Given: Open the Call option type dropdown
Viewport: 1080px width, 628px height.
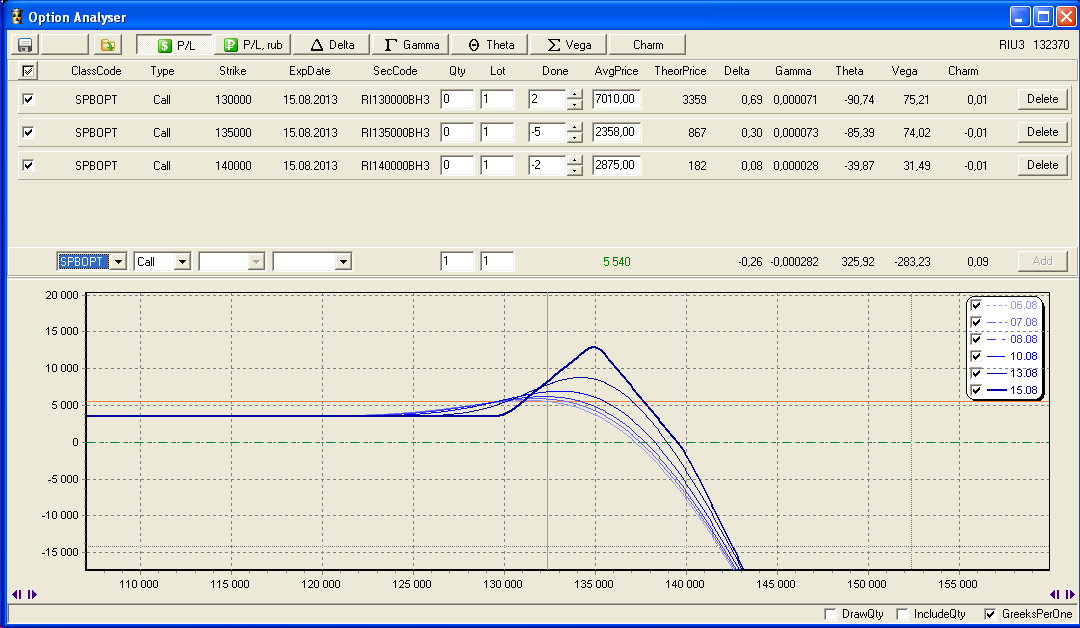Looking at the screenshot, I should point(182,262).
